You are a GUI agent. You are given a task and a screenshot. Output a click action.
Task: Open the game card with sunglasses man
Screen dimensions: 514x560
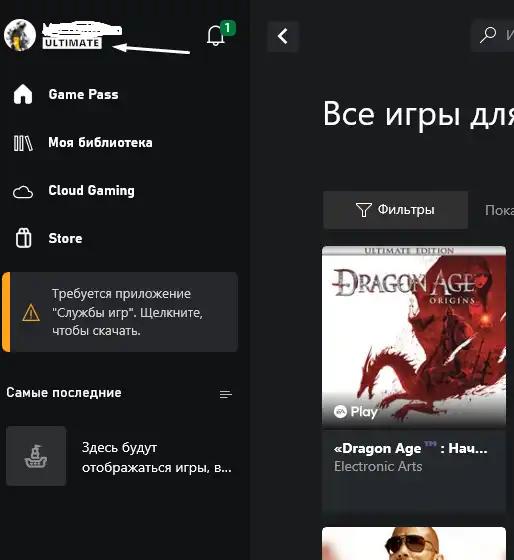(414, 543)
